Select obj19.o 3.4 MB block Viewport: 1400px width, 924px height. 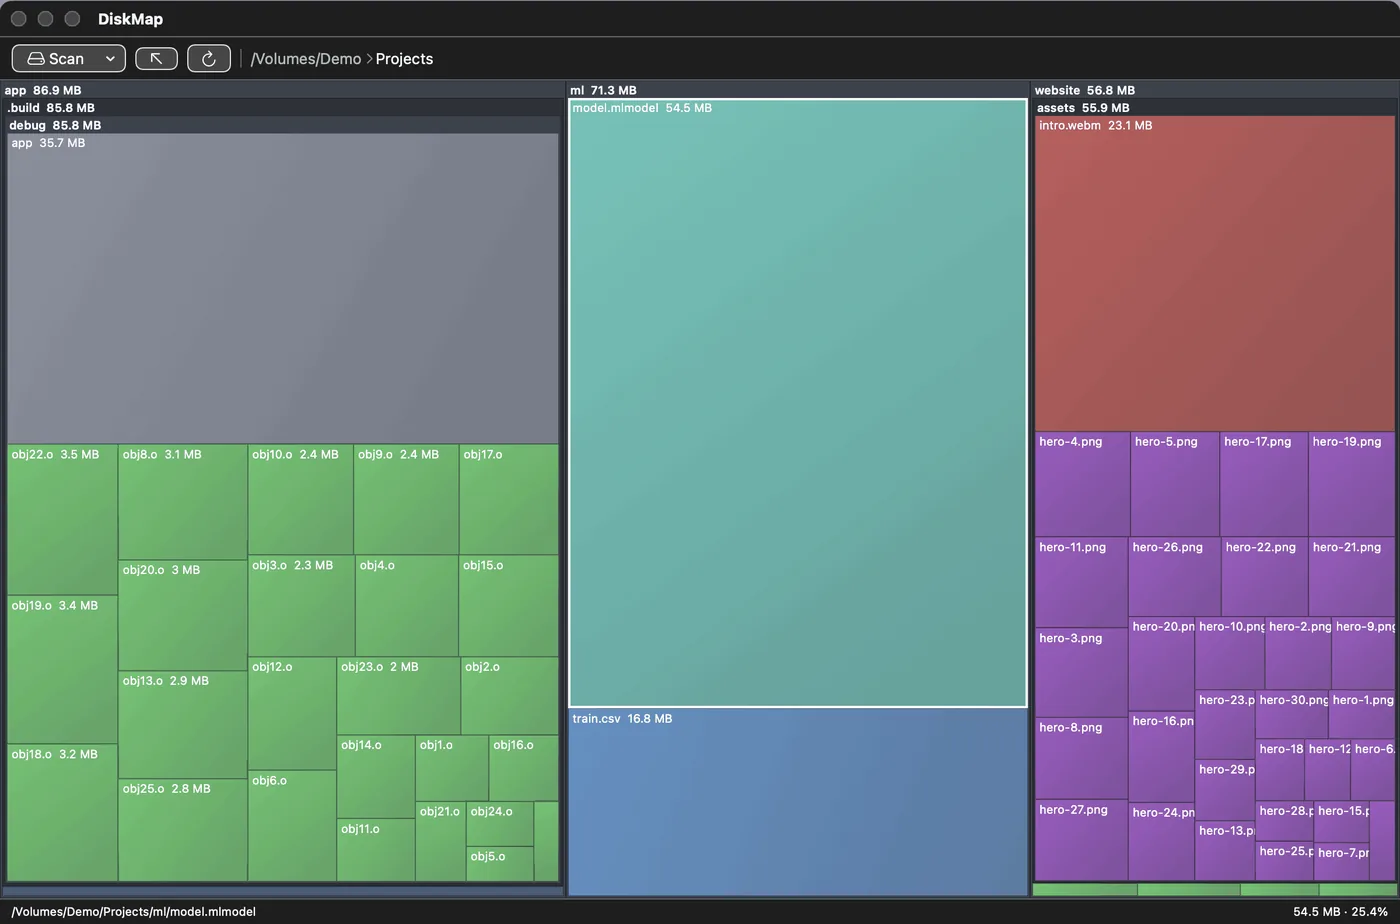point(63,670)
